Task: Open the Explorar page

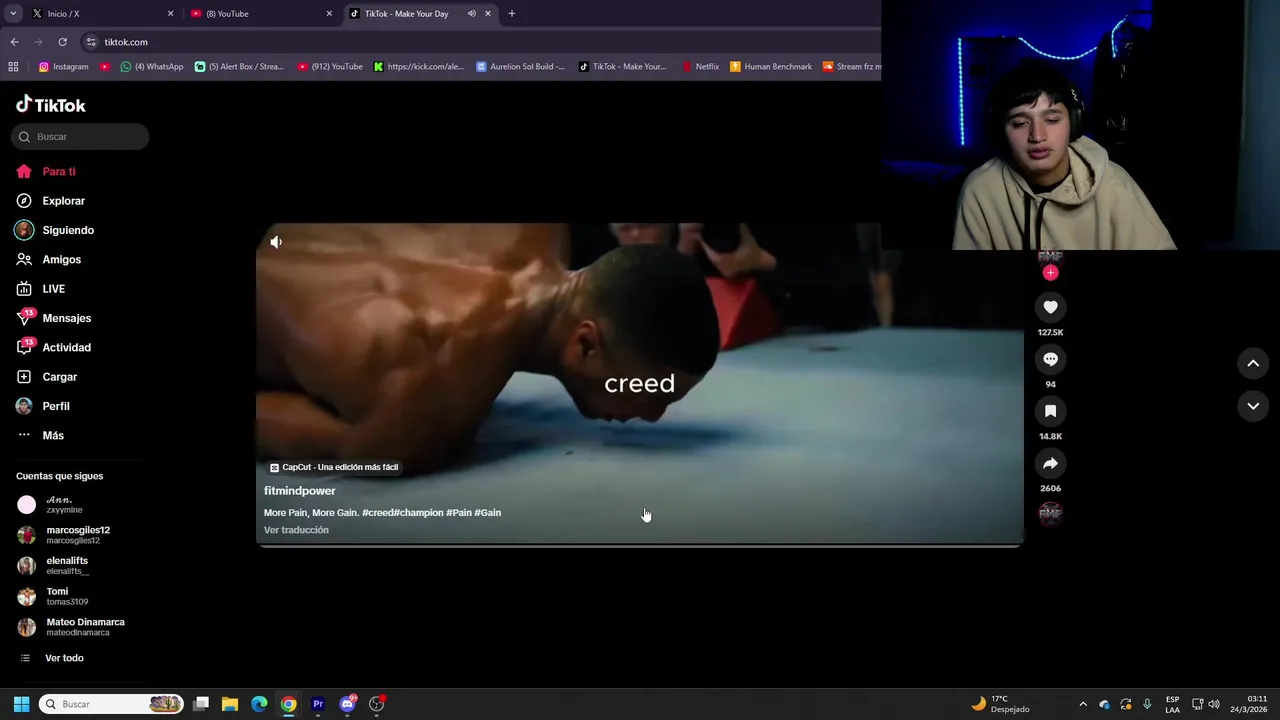Action: 51,201
